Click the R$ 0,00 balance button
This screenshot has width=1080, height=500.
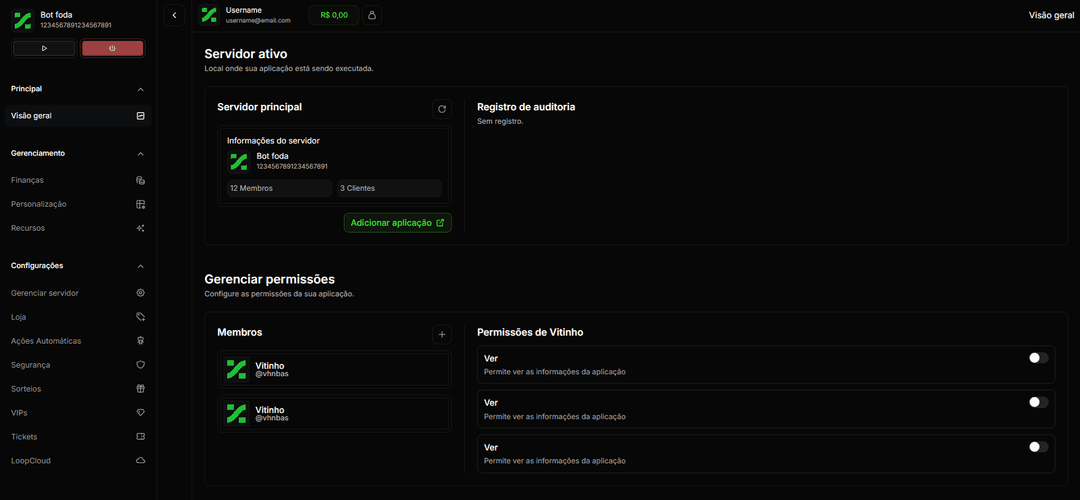tap(334, 15)
